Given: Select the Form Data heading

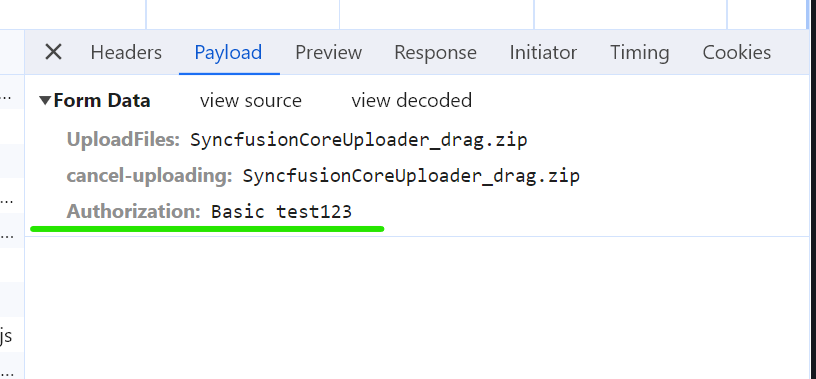Looking at the screenshot, I should pos(102,100).
